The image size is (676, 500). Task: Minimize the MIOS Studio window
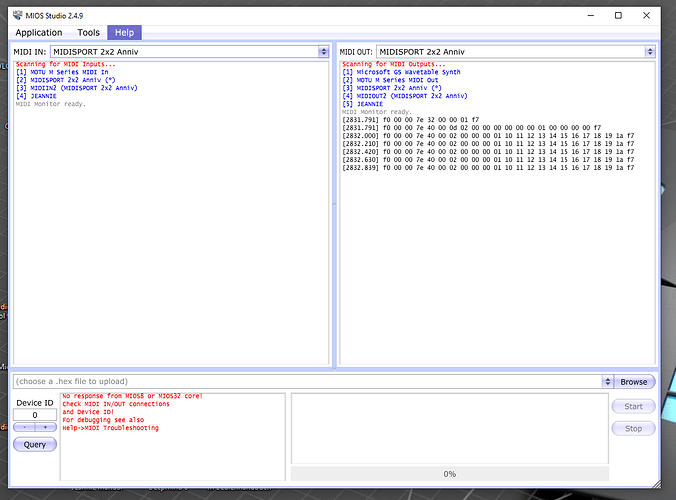pyautogui.click(x=591, y=16)
